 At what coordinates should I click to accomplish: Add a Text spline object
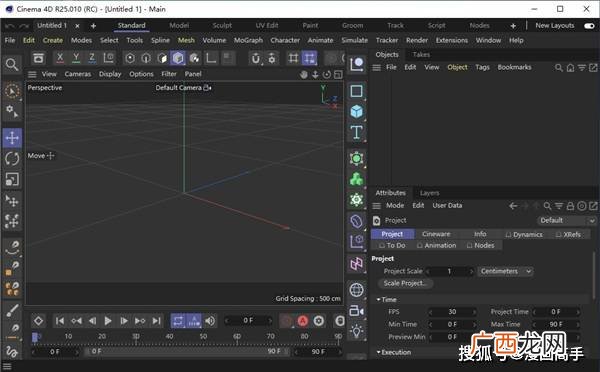click(x=356, y=132)
